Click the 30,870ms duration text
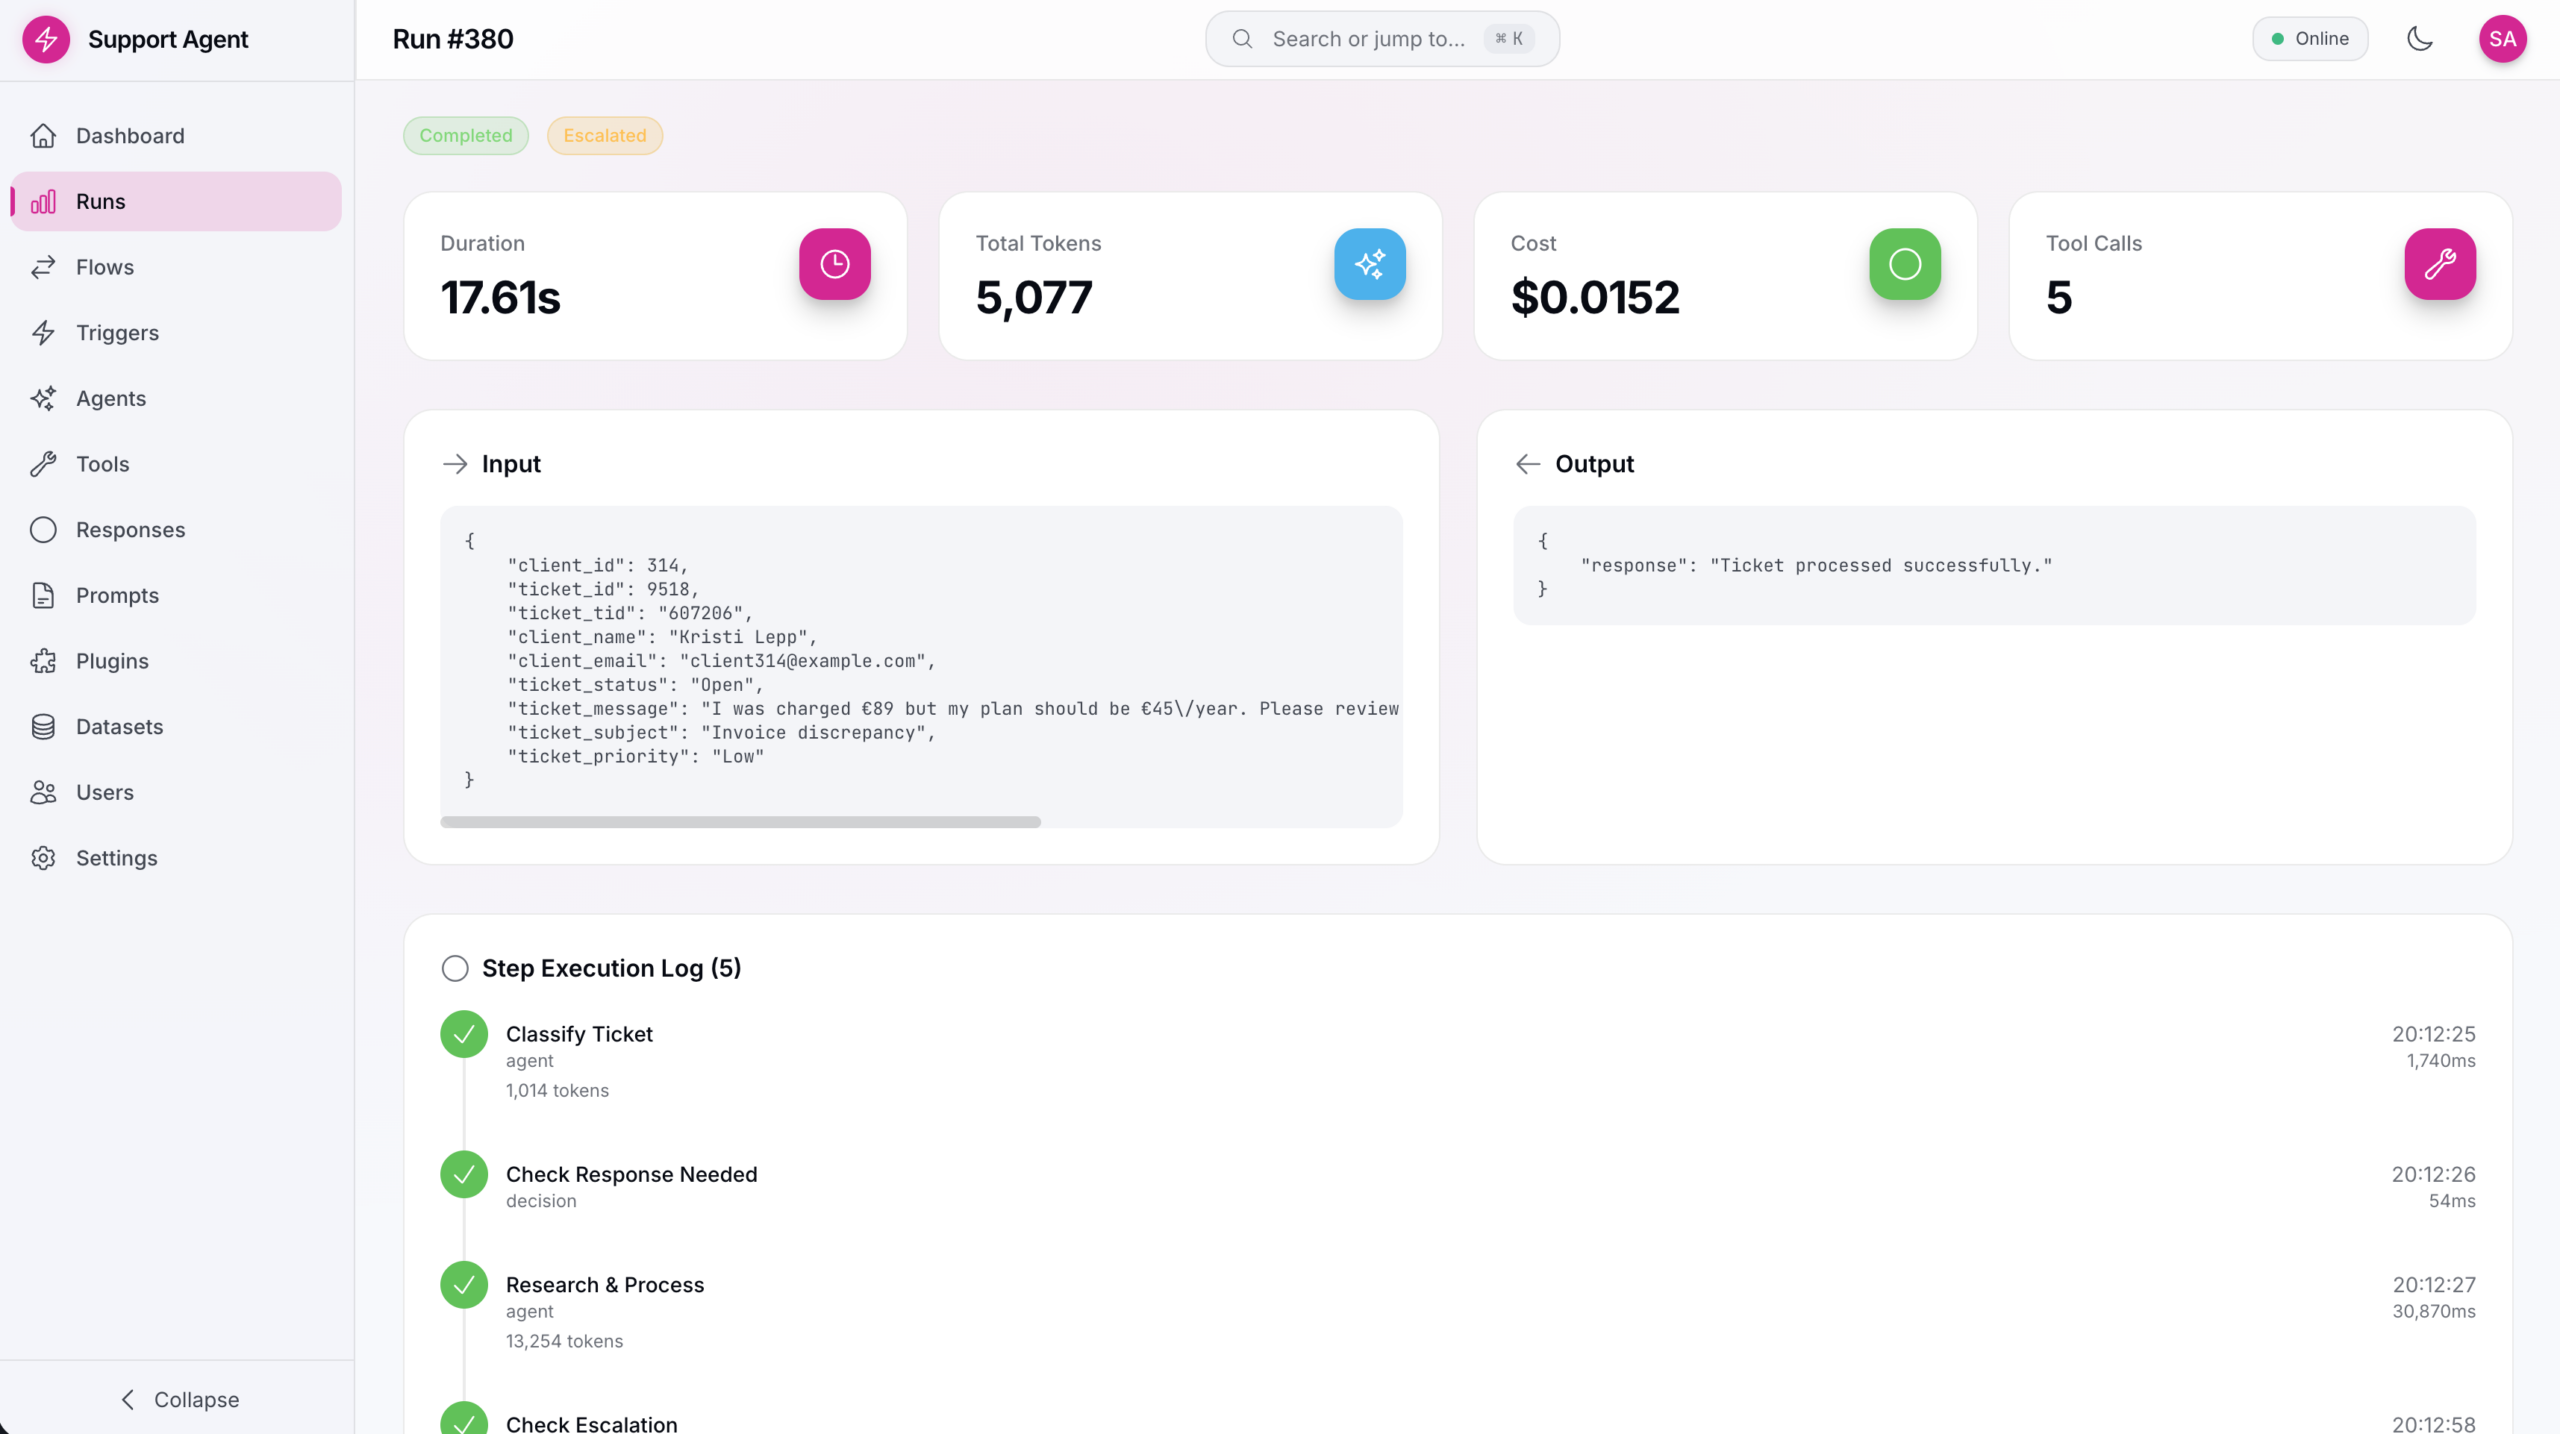 pos(2434,1312)
